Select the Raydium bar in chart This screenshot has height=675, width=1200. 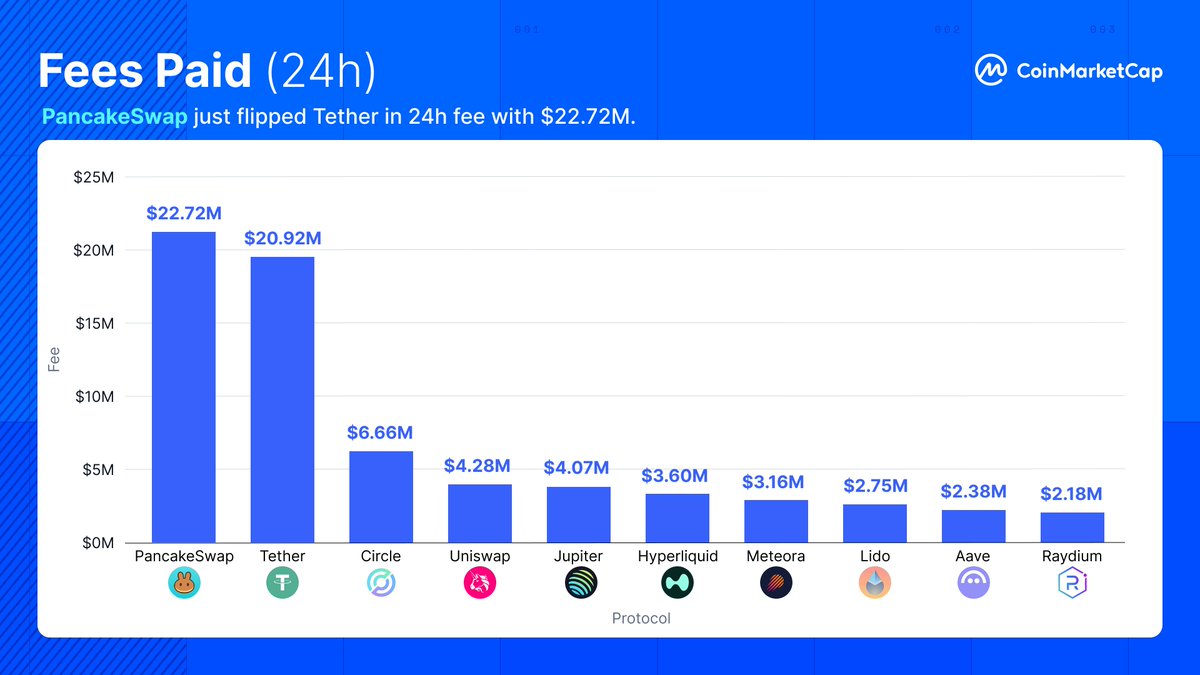[x=1072, y=528]
